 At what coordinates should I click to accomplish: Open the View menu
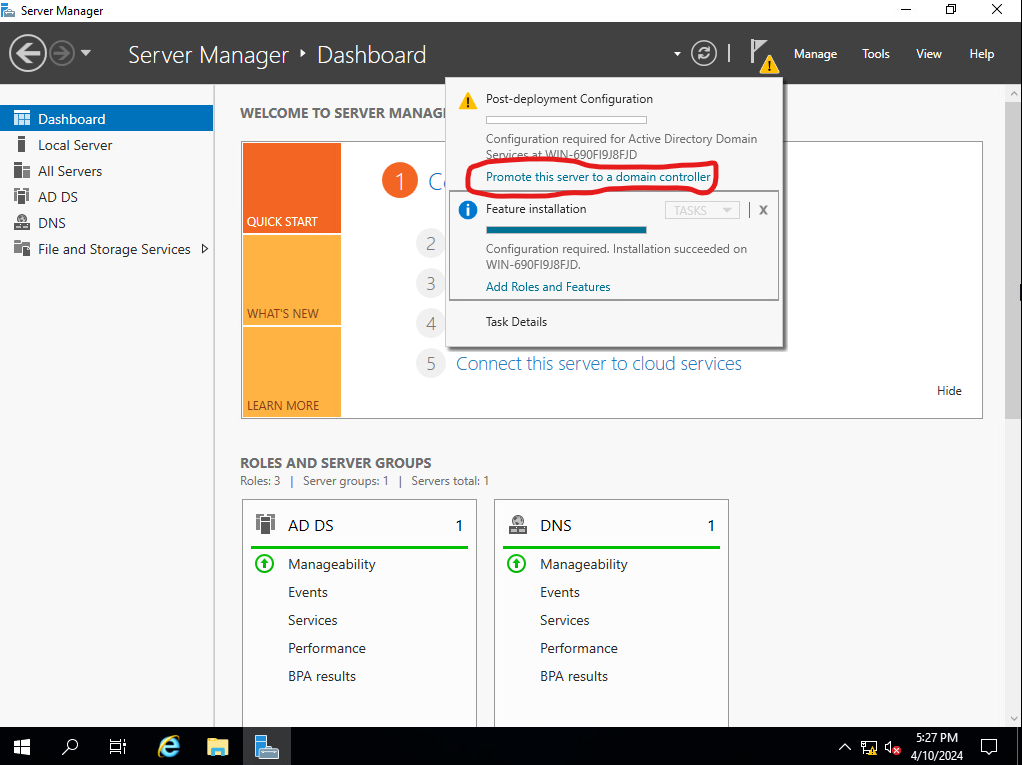[928, 54]
